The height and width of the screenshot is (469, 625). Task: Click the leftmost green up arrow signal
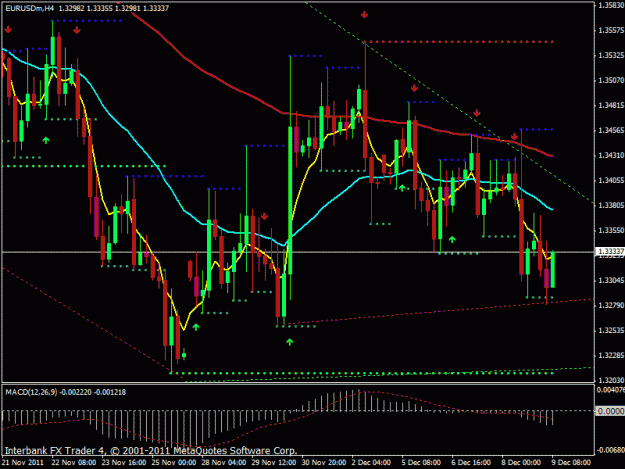pos(46,140)
